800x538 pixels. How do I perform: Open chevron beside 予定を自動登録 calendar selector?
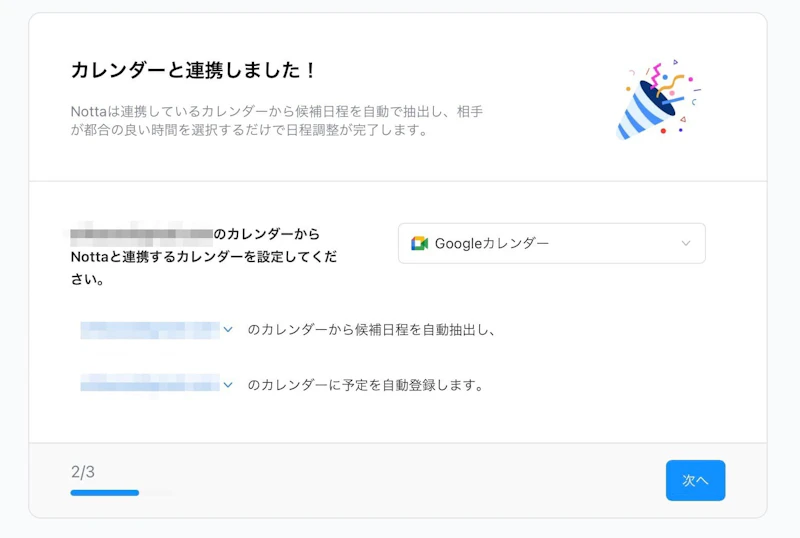pyautogui.click(x=228, y=385)
